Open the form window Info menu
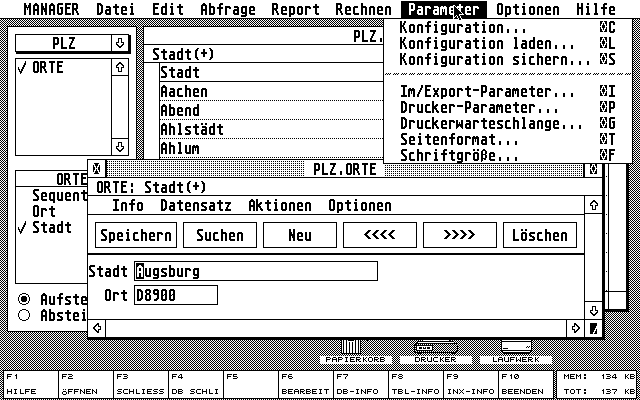Image resolution: width=640 pixels, height=400 pixels. pyautogui.click(x=128, y=205)
